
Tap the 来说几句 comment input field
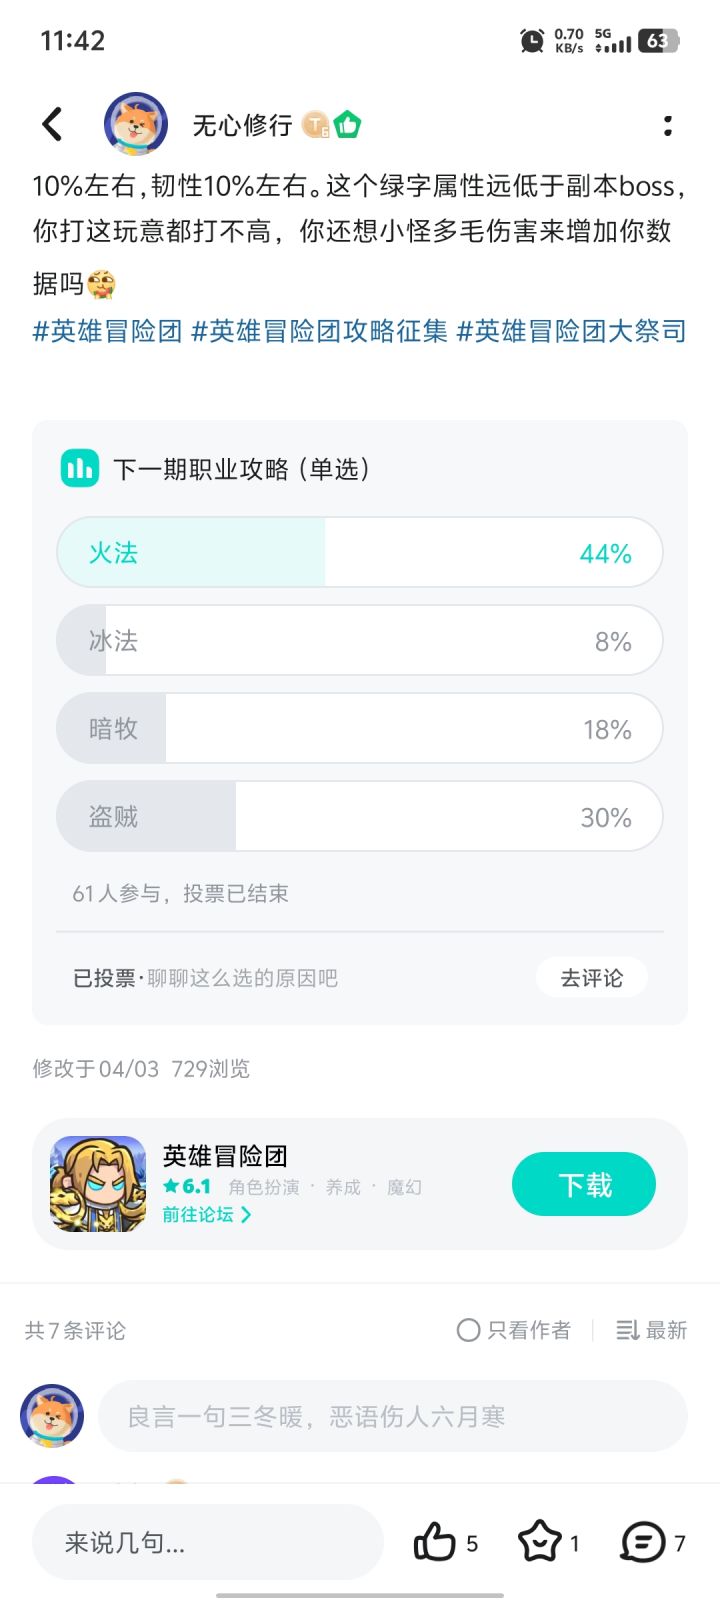208,1542
